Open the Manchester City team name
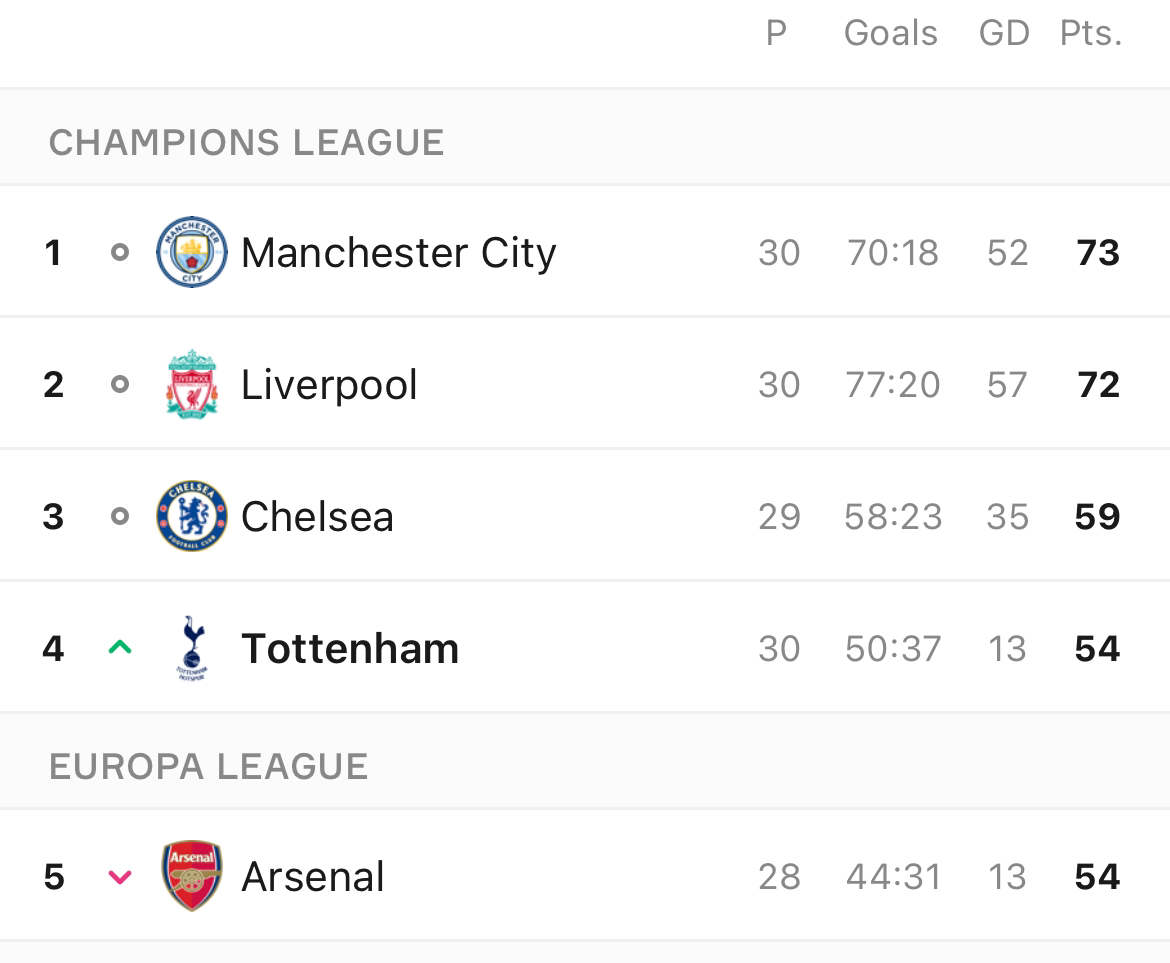1170x963 pixels. click(x=398, y=254)
